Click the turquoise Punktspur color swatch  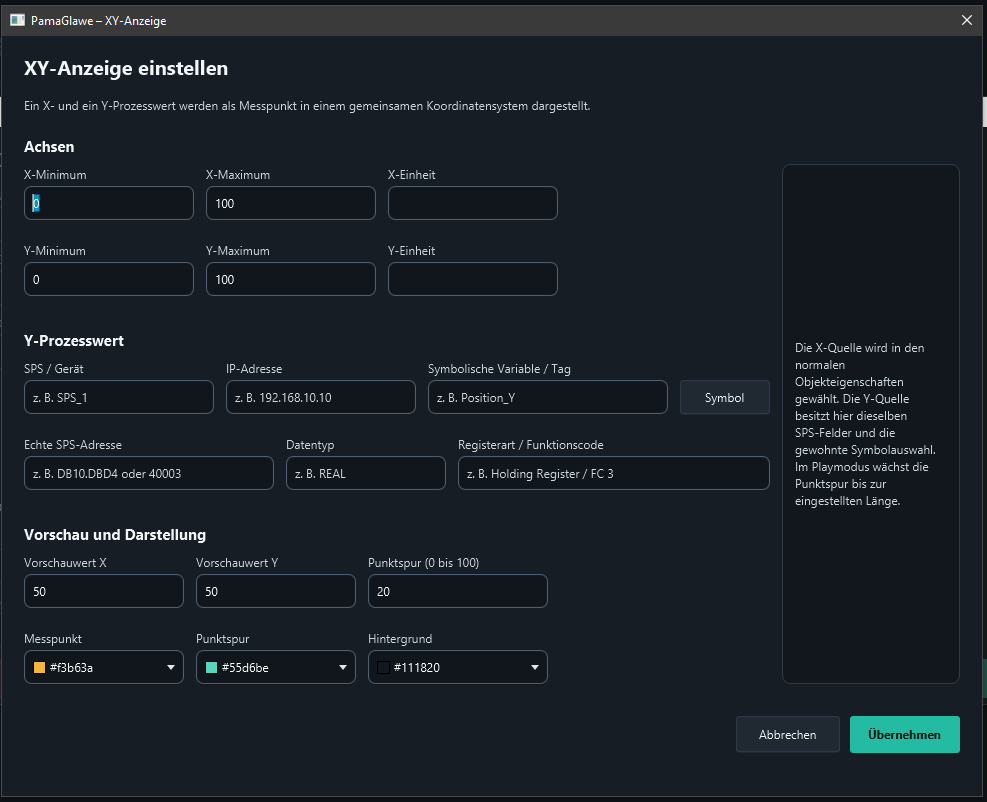(212, 667)
